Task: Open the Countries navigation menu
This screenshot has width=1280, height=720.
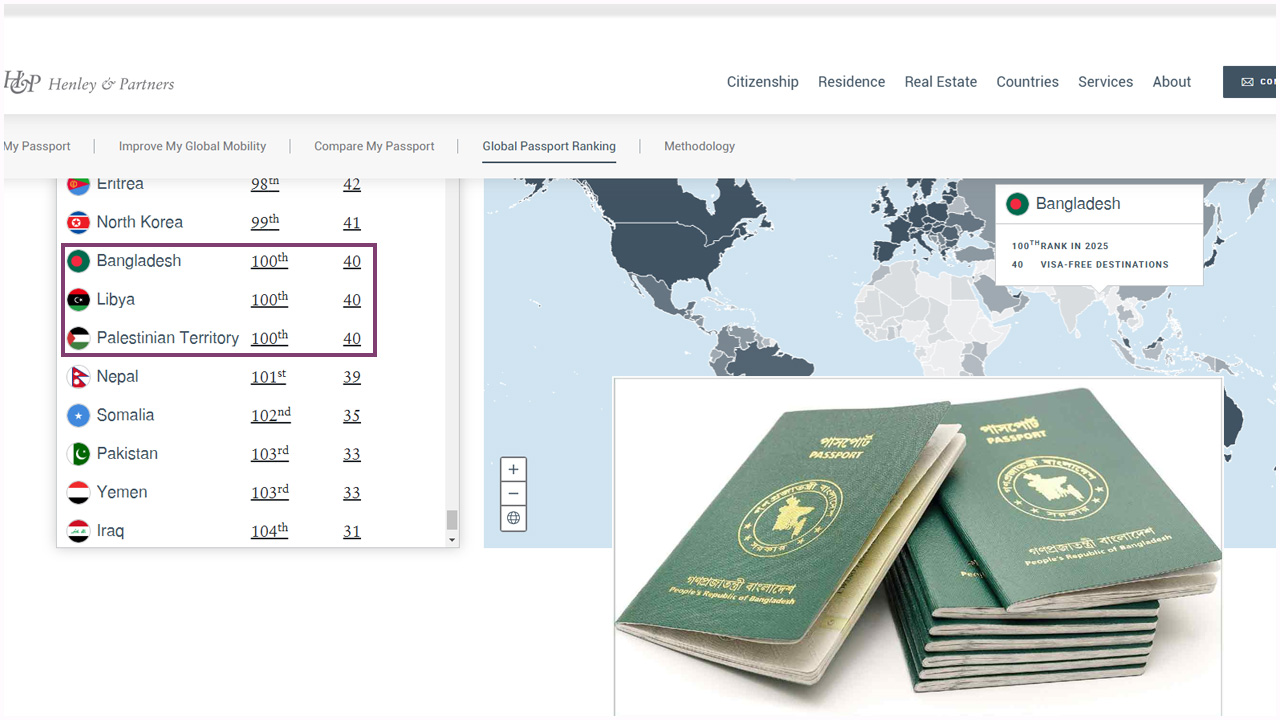Action: (x=1027, y=82)
